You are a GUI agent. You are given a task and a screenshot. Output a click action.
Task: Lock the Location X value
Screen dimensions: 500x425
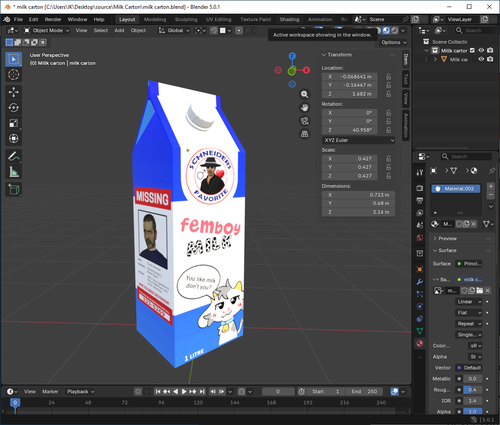[389, 77]
